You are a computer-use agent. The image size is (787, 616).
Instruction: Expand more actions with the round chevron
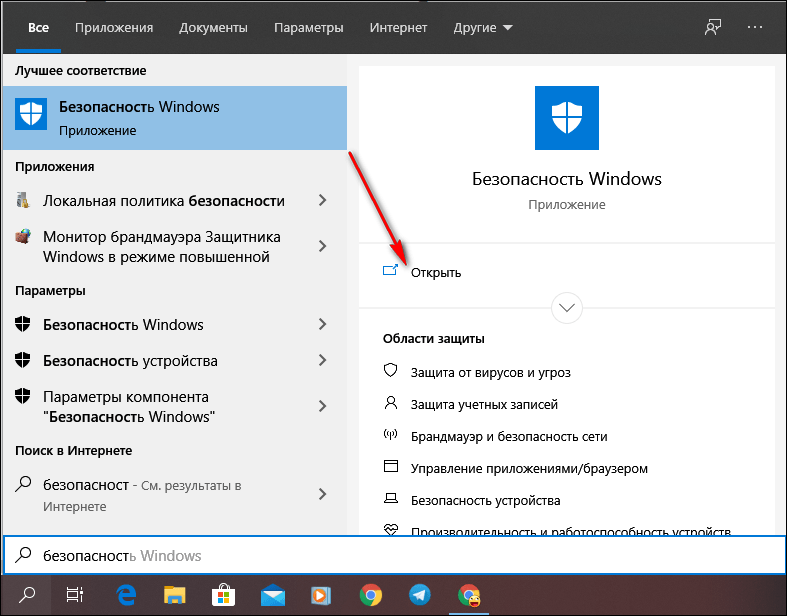tap(567, 308)
